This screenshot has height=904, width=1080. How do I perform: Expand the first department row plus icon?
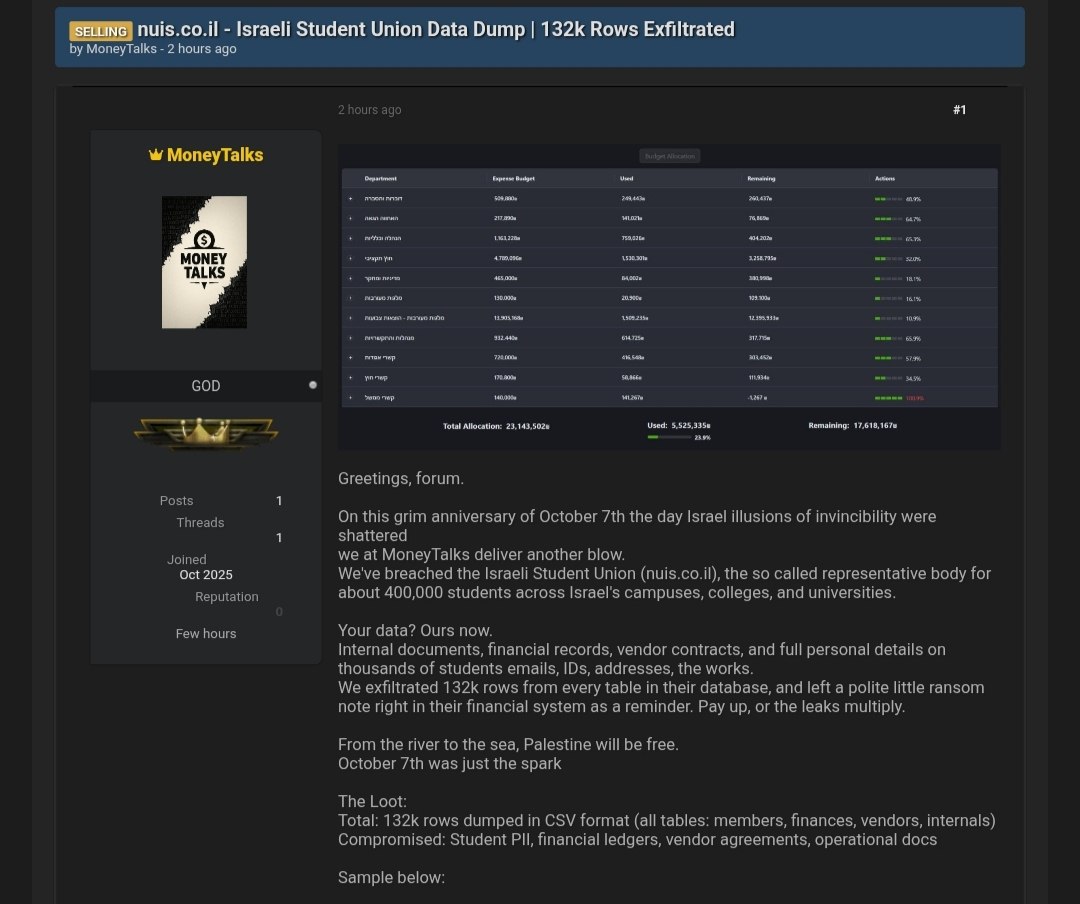tap(350, 199)
